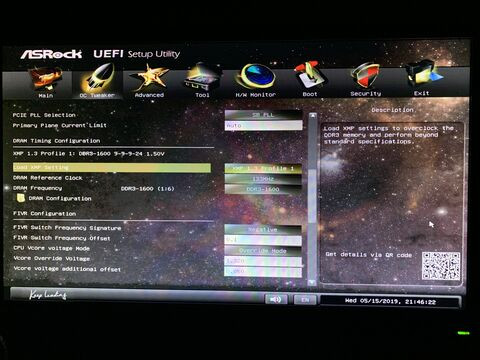
Task: Open the H/W Monitor radar icon
Action: pos(256,77)
